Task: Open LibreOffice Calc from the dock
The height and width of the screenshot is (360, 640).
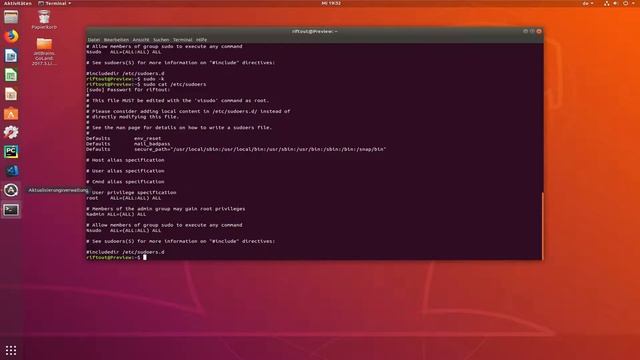Action: pos(11,75)
